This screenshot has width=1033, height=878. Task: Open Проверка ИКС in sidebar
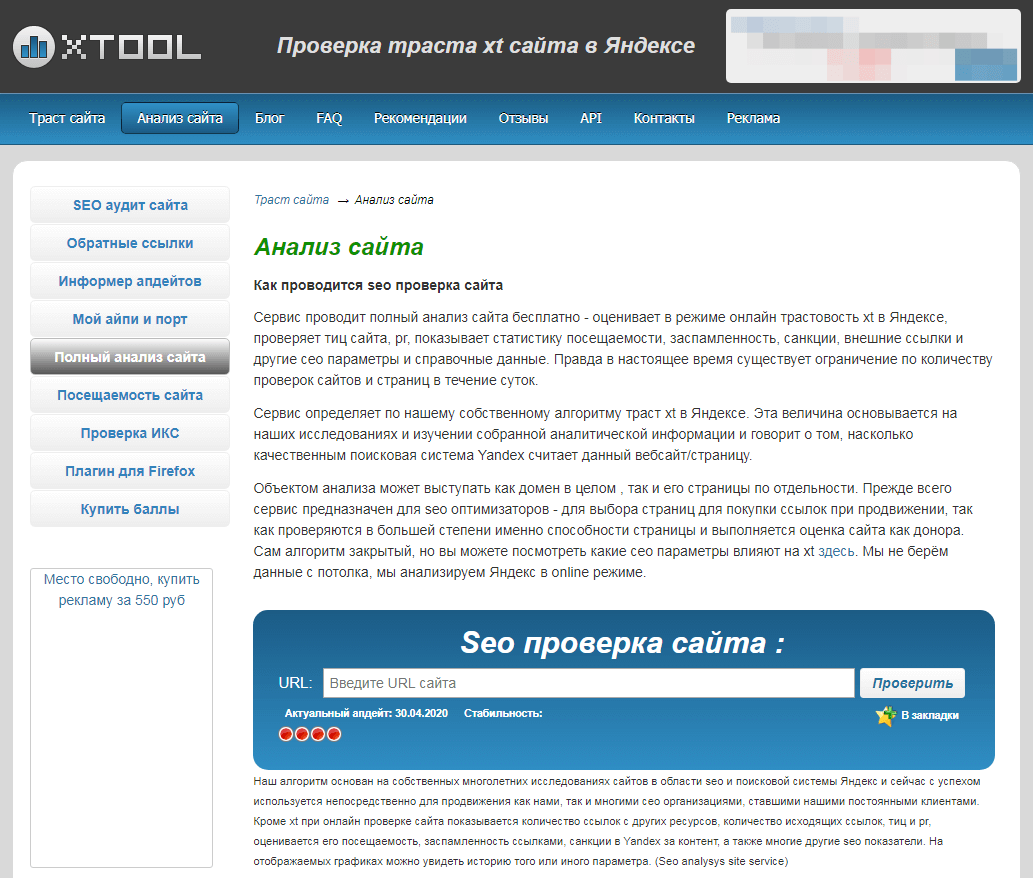point(130,433)
